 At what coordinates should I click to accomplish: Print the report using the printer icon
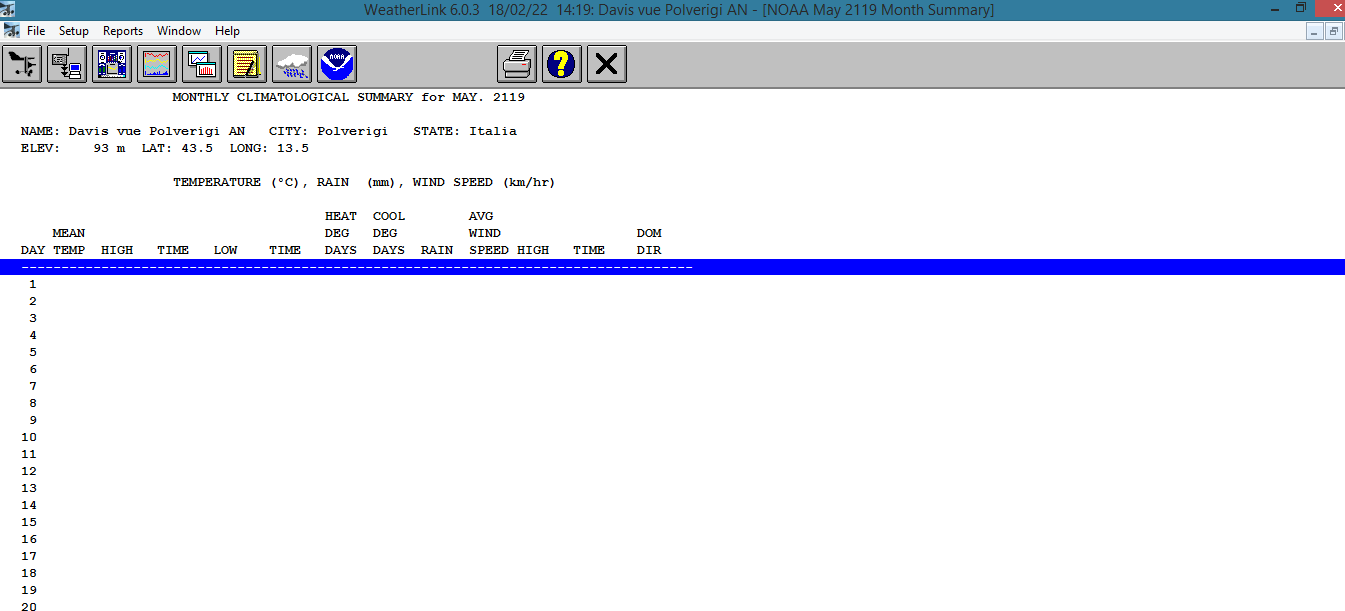pyautogui.click(x=517, y=66)
